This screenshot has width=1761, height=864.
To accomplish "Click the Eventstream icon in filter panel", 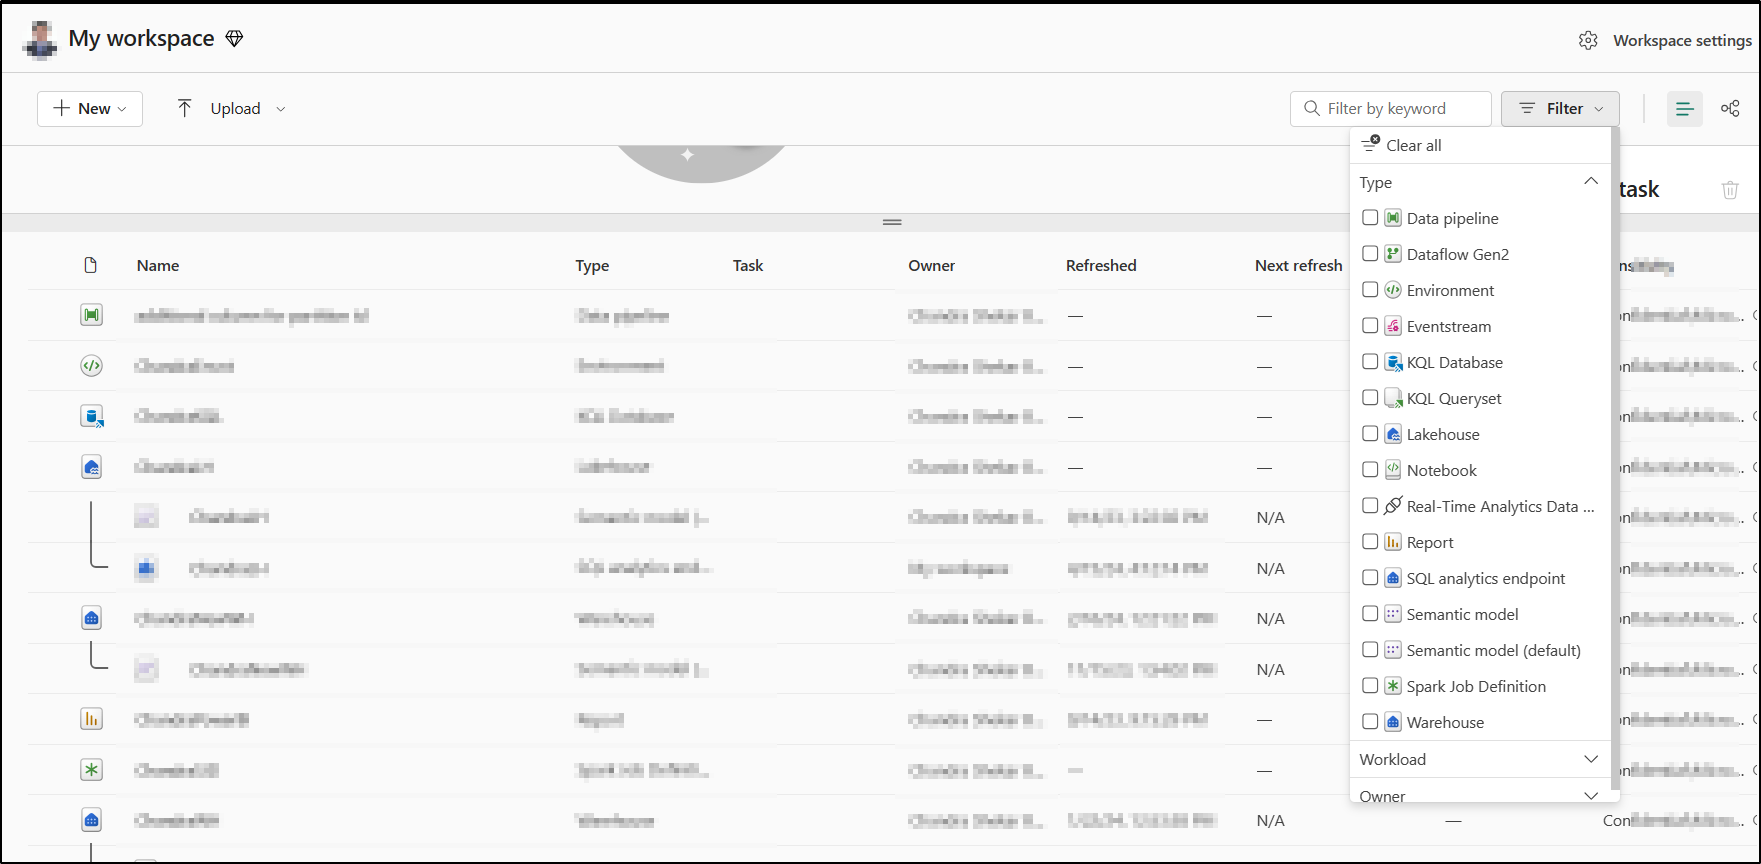I will [x=1393, y=326].
